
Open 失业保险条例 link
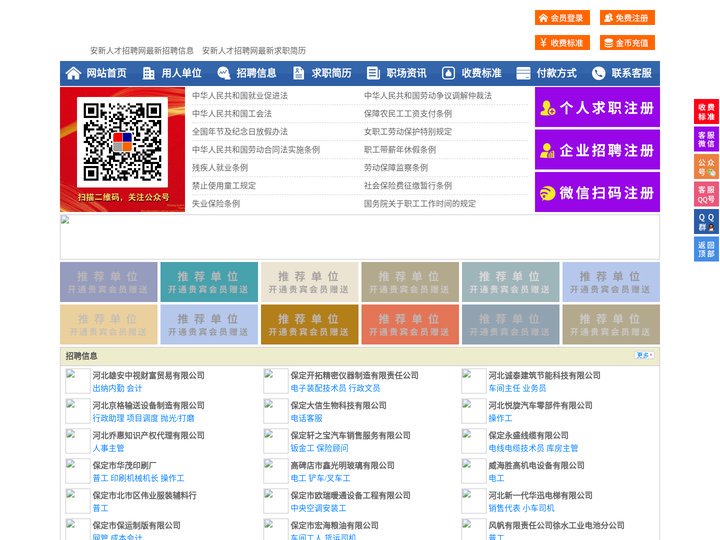click(x=216, y=203)
